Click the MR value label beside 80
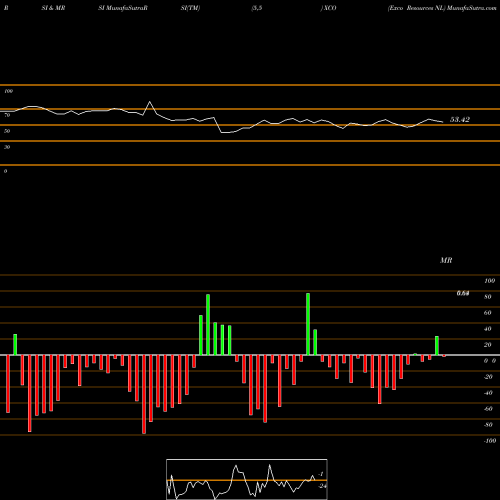This screenshot has width=500, height=500. coord(463,293)
